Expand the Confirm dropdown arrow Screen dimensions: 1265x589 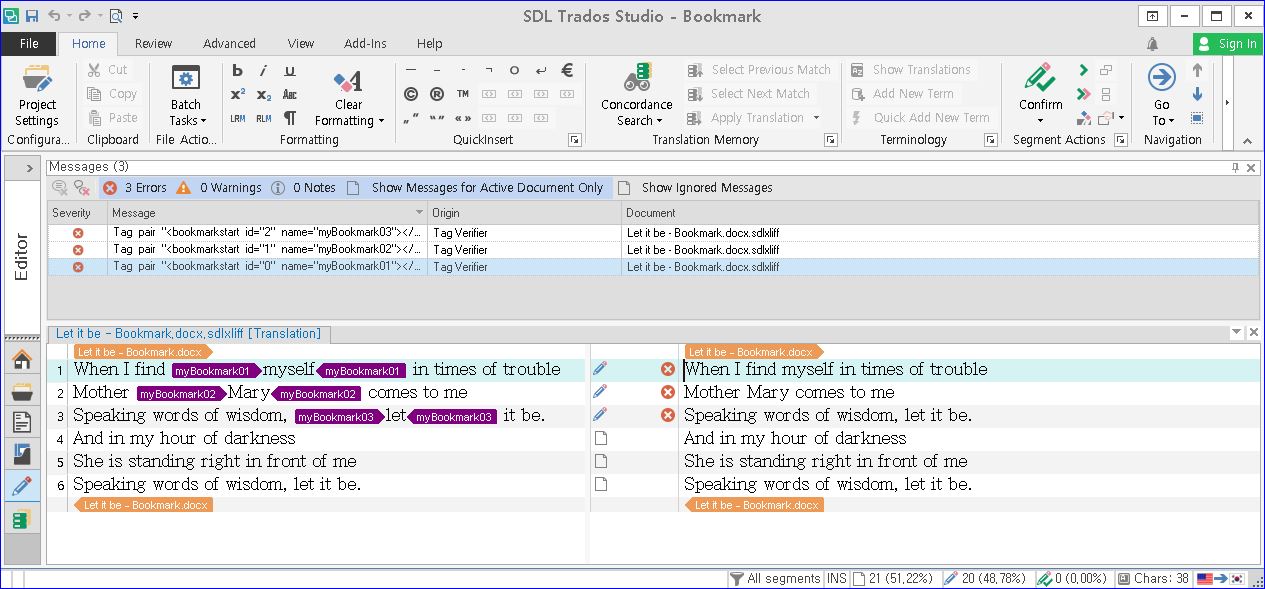pyautogui.click(x=1040, y=120)
